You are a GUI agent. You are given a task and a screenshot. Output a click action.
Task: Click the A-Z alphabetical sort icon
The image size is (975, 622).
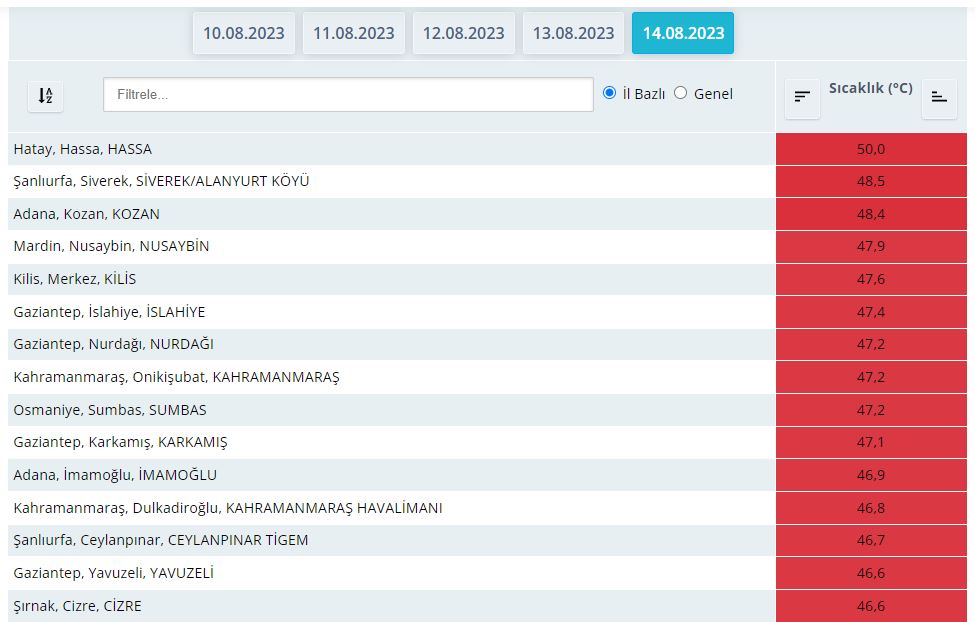45,96
